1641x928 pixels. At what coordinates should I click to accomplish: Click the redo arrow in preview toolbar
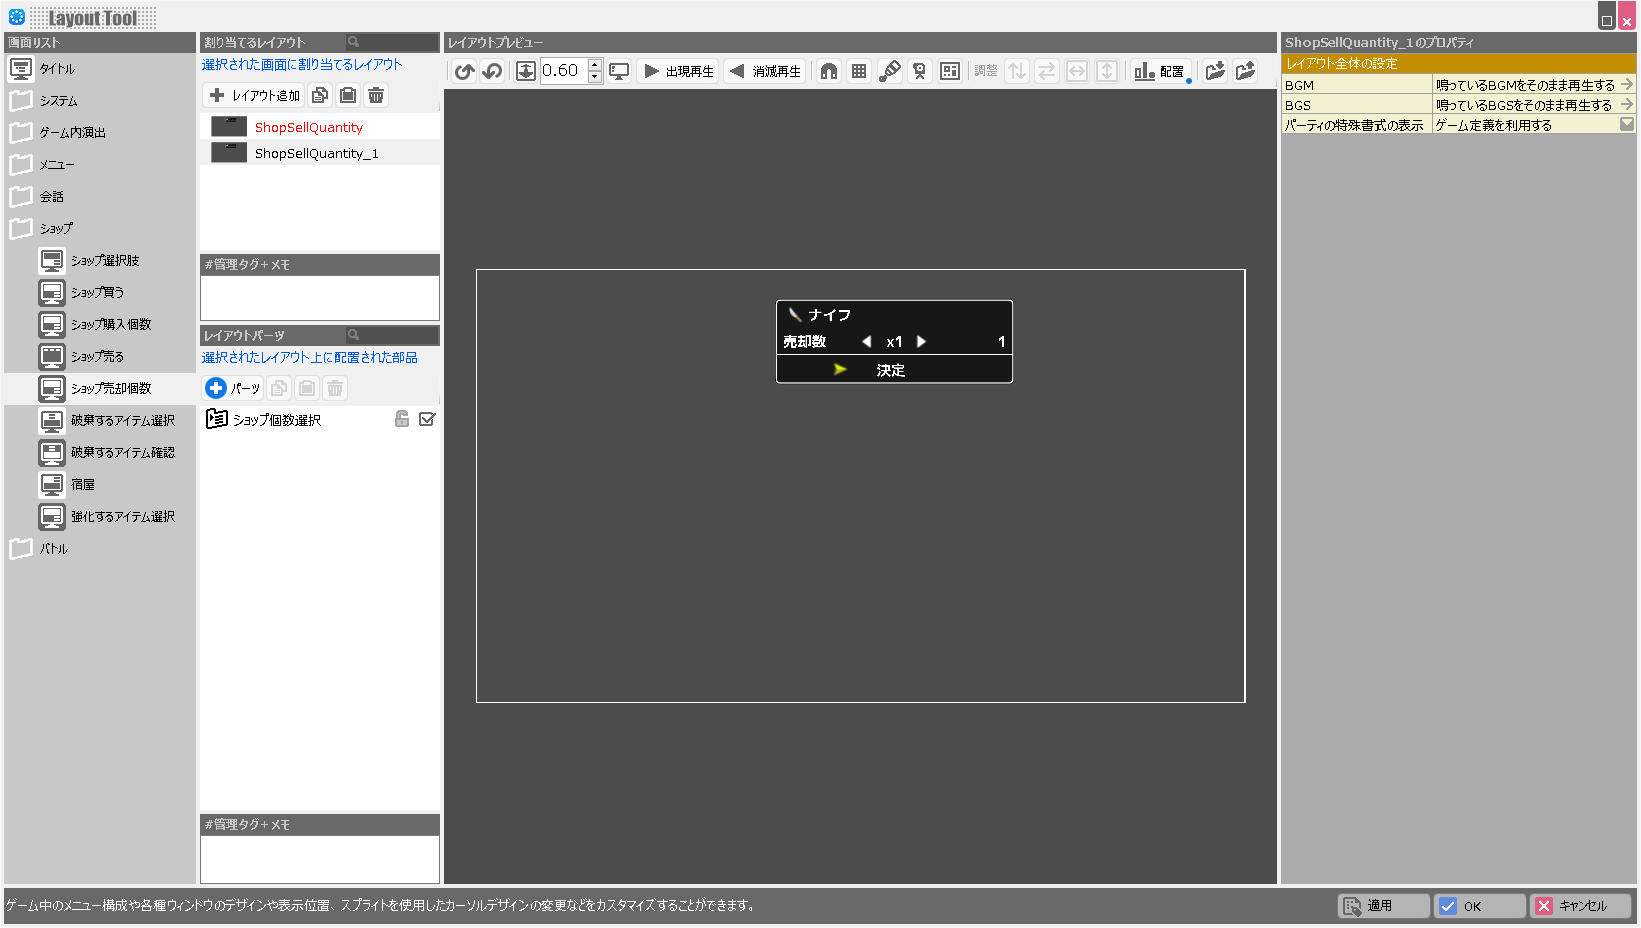[x=492, y=71]
